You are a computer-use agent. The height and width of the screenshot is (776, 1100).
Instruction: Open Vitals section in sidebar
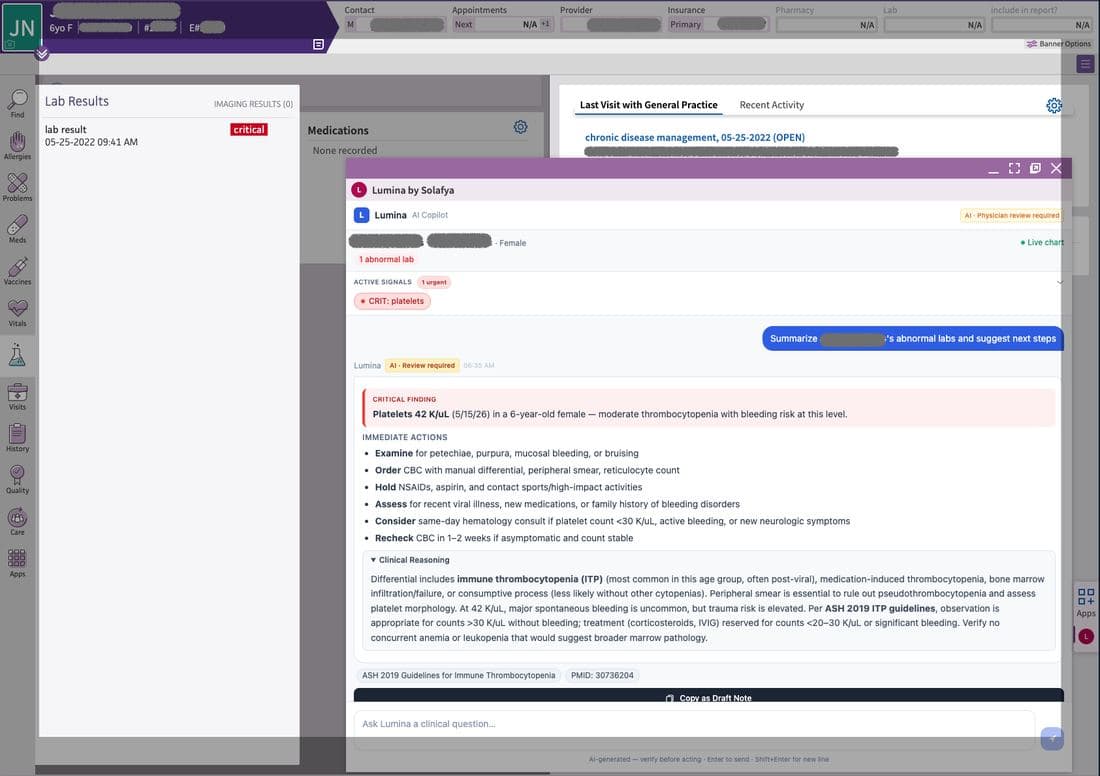click(x=17, y=313)
